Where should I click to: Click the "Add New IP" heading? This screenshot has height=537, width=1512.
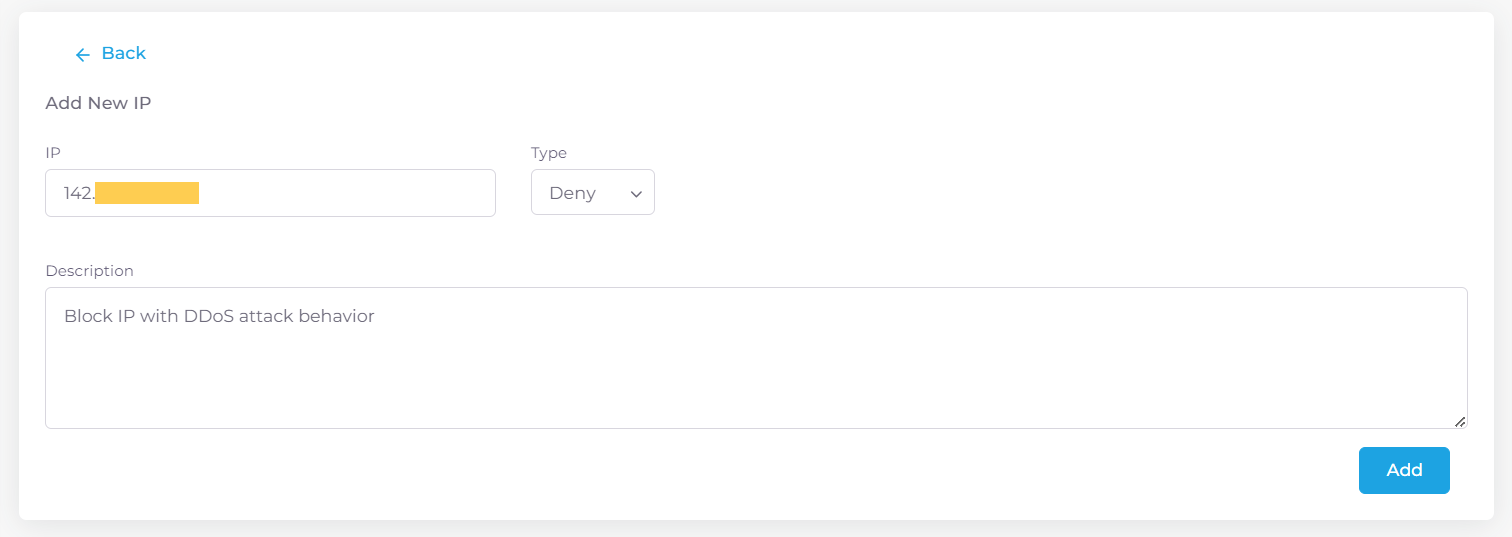tap(98, 103)
